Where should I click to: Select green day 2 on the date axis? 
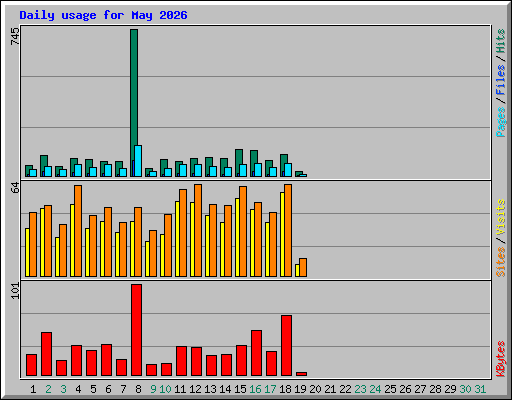(48, 389)
